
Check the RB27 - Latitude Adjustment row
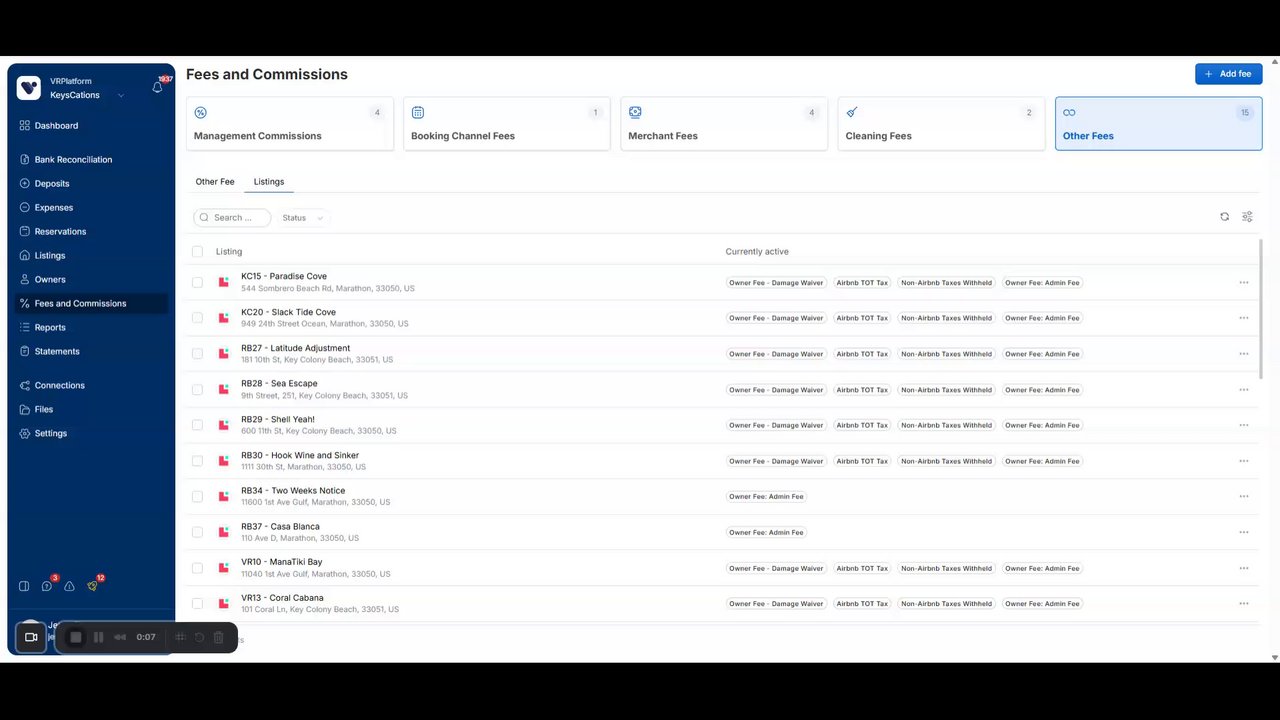(197, 354)
